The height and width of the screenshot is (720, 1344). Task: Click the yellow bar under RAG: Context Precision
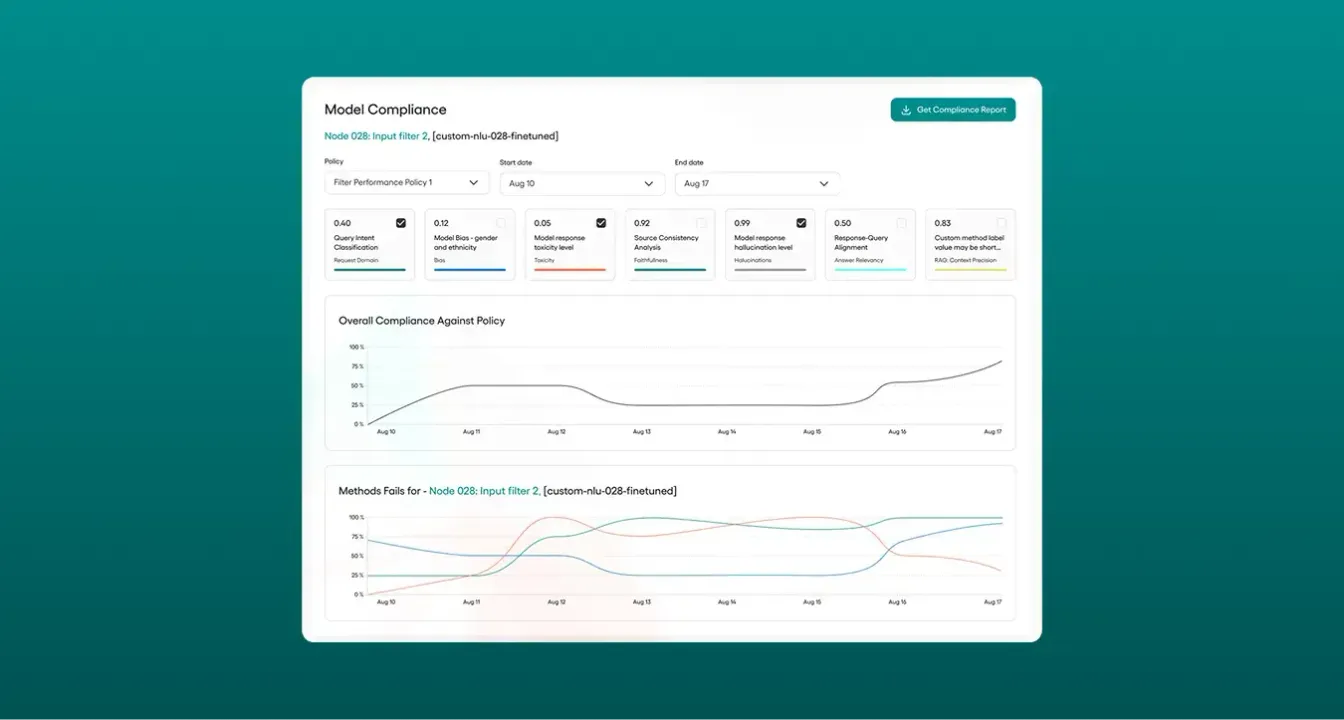tap(970, 270)
